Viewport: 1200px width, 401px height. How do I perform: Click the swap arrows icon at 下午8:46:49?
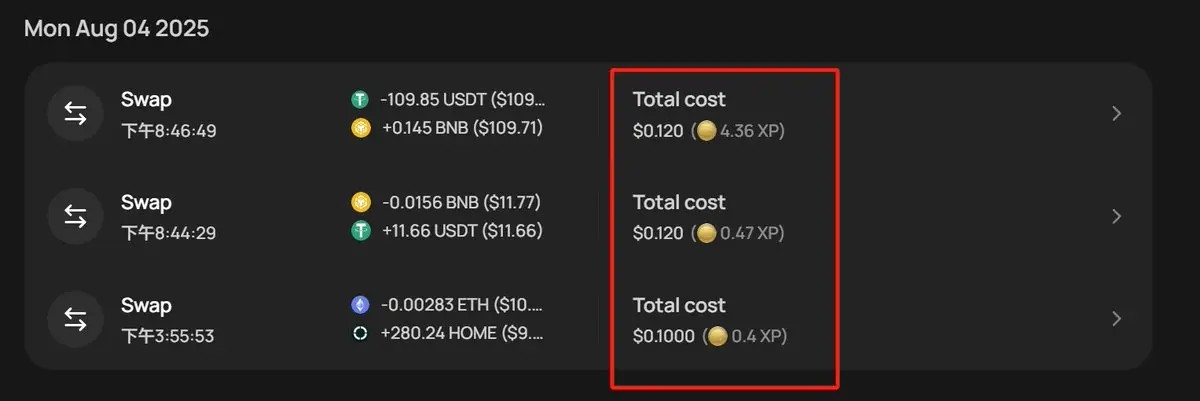click(75, 114)
